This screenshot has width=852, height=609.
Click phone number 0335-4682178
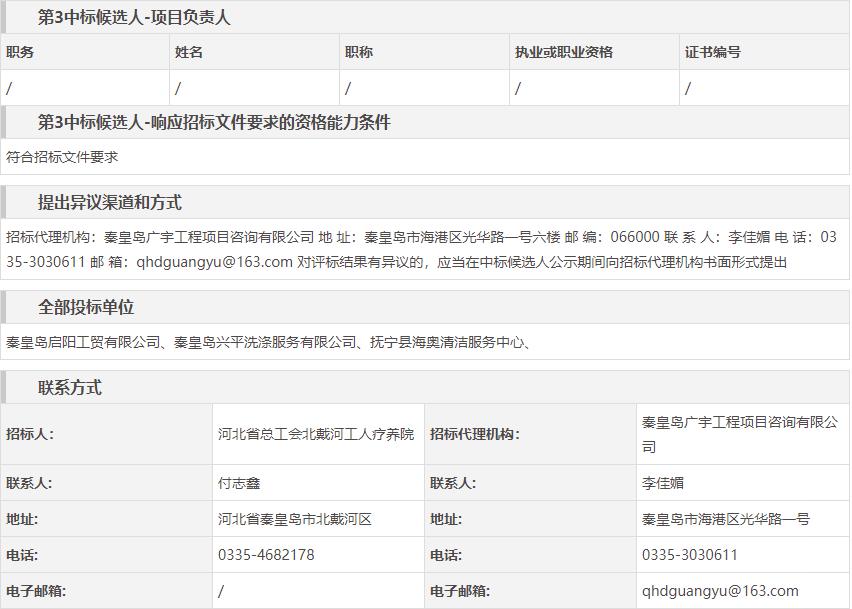266,555
